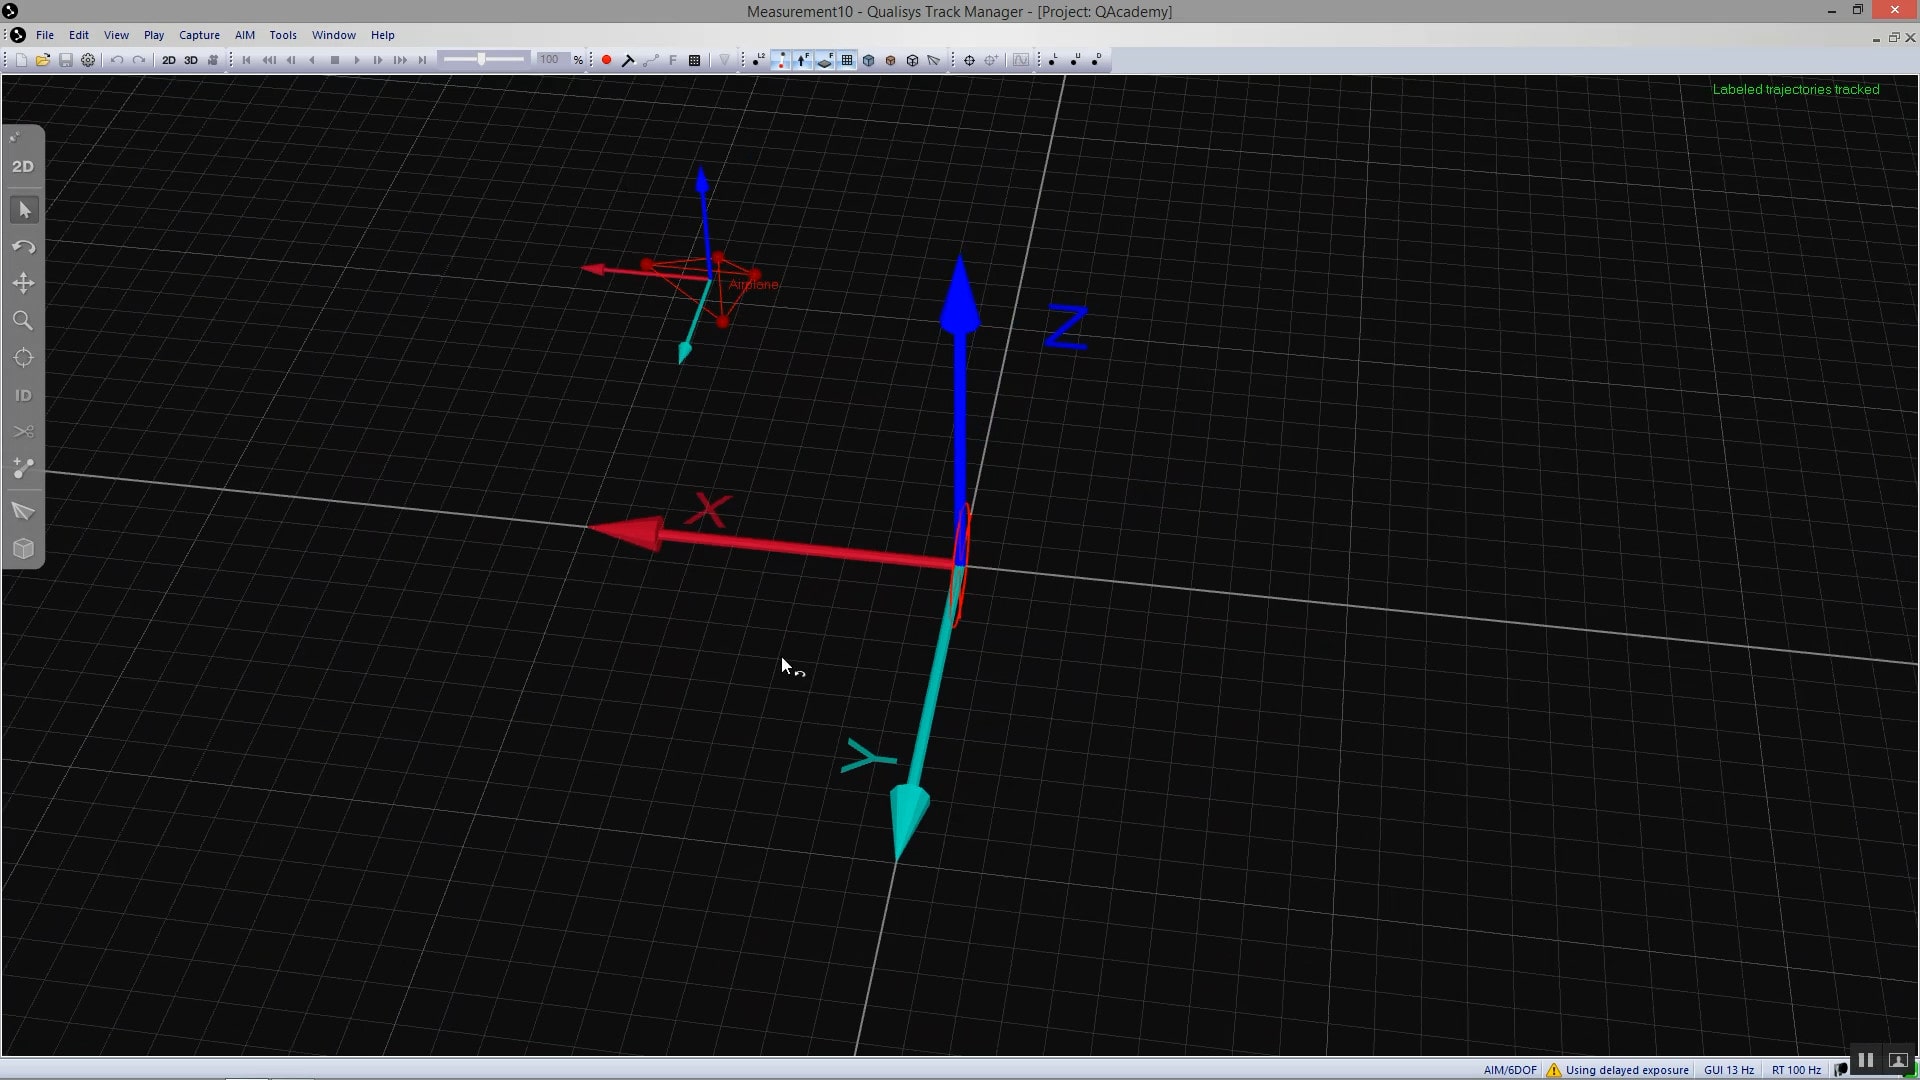
Task: Toggle 3D view button in top toolbar
Action: [x=190, y=60]
